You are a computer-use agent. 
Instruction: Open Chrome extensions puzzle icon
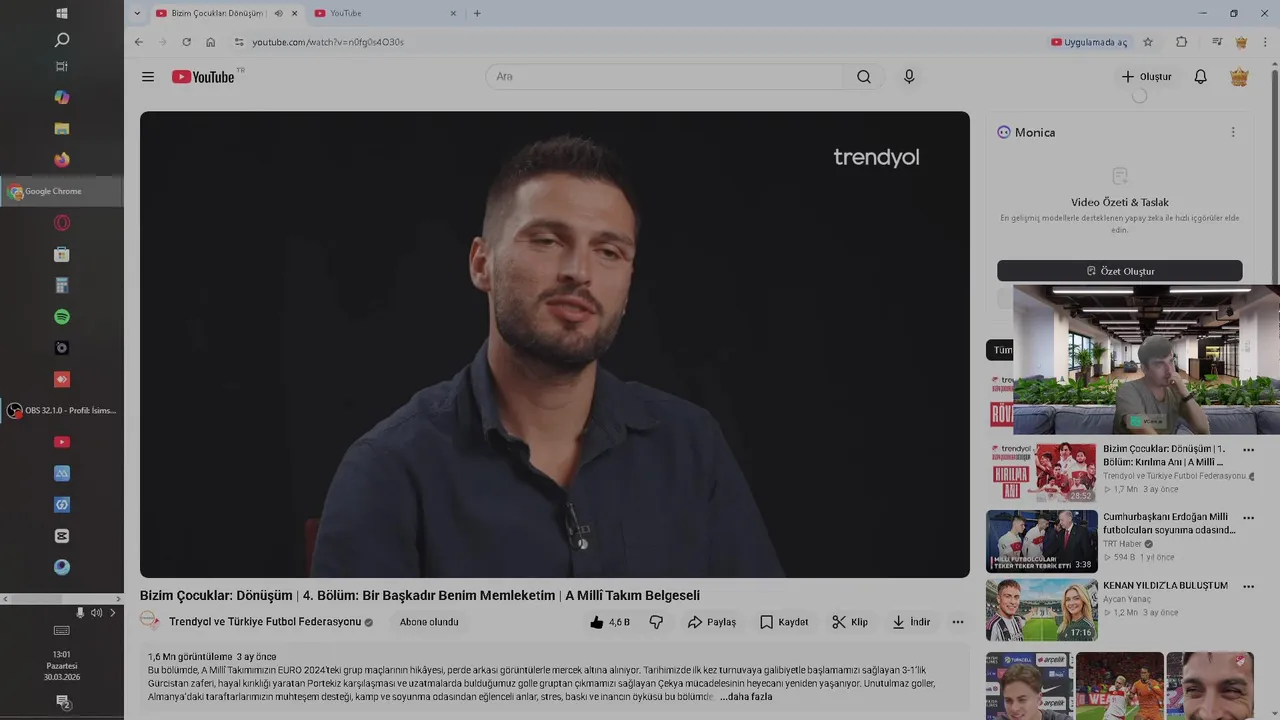[x=1181, y=42]
